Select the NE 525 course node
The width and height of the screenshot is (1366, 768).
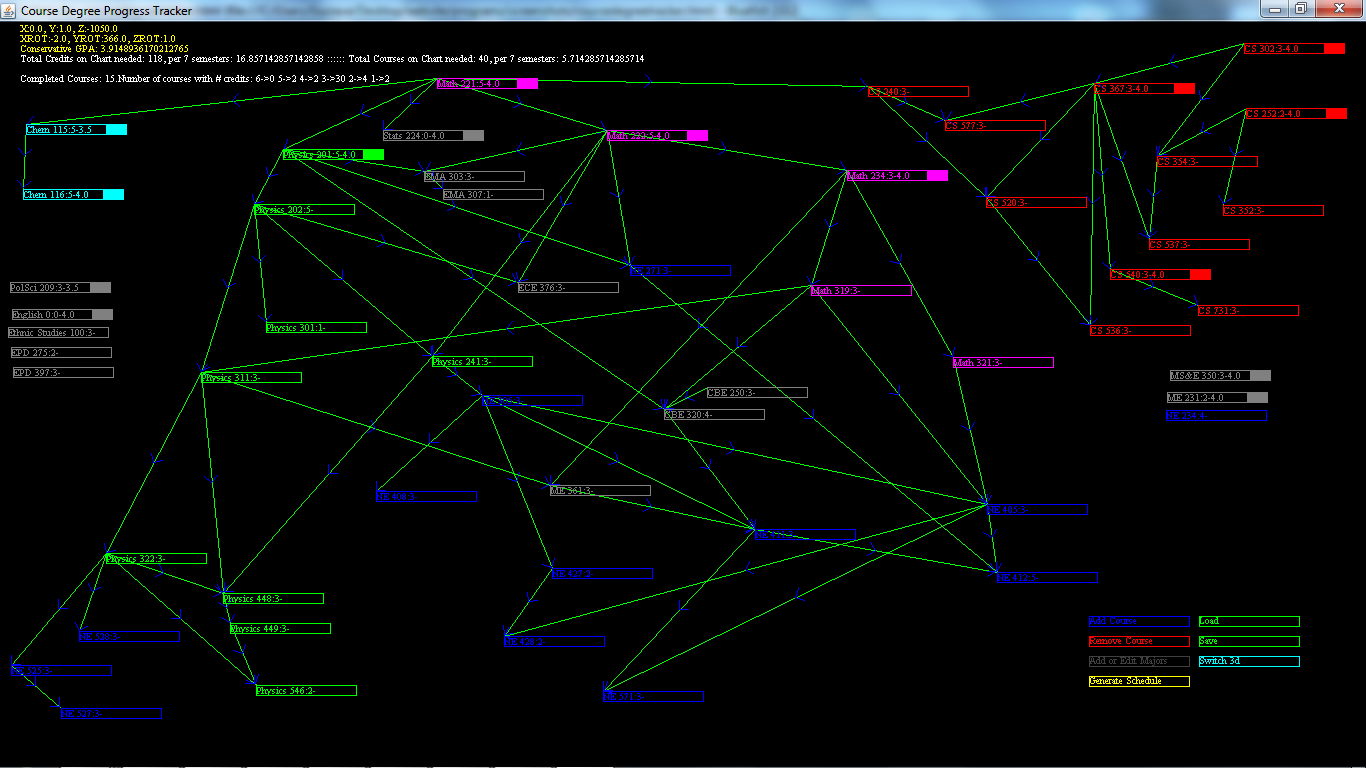61,671
